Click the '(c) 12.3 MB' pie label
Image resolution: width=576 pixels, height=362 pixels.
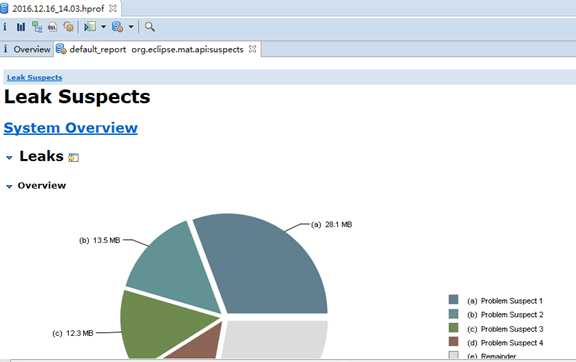(x=73, y=333)
